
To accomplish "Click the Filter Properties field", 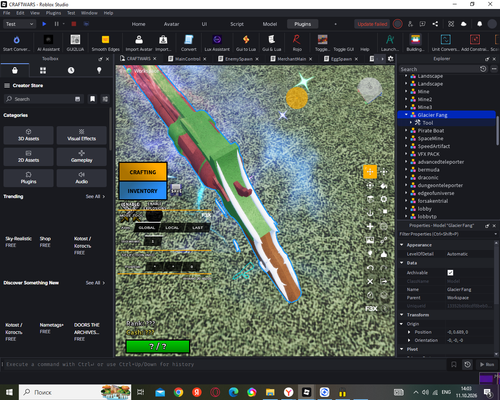I will (447, 234).
